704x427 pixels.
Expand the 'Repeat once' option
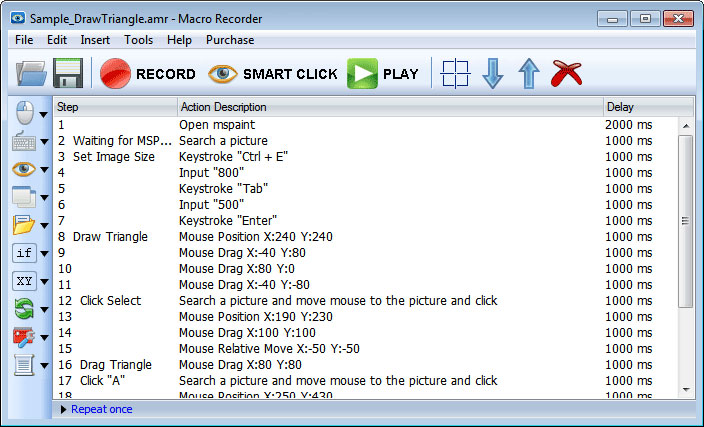coord(64,409)
